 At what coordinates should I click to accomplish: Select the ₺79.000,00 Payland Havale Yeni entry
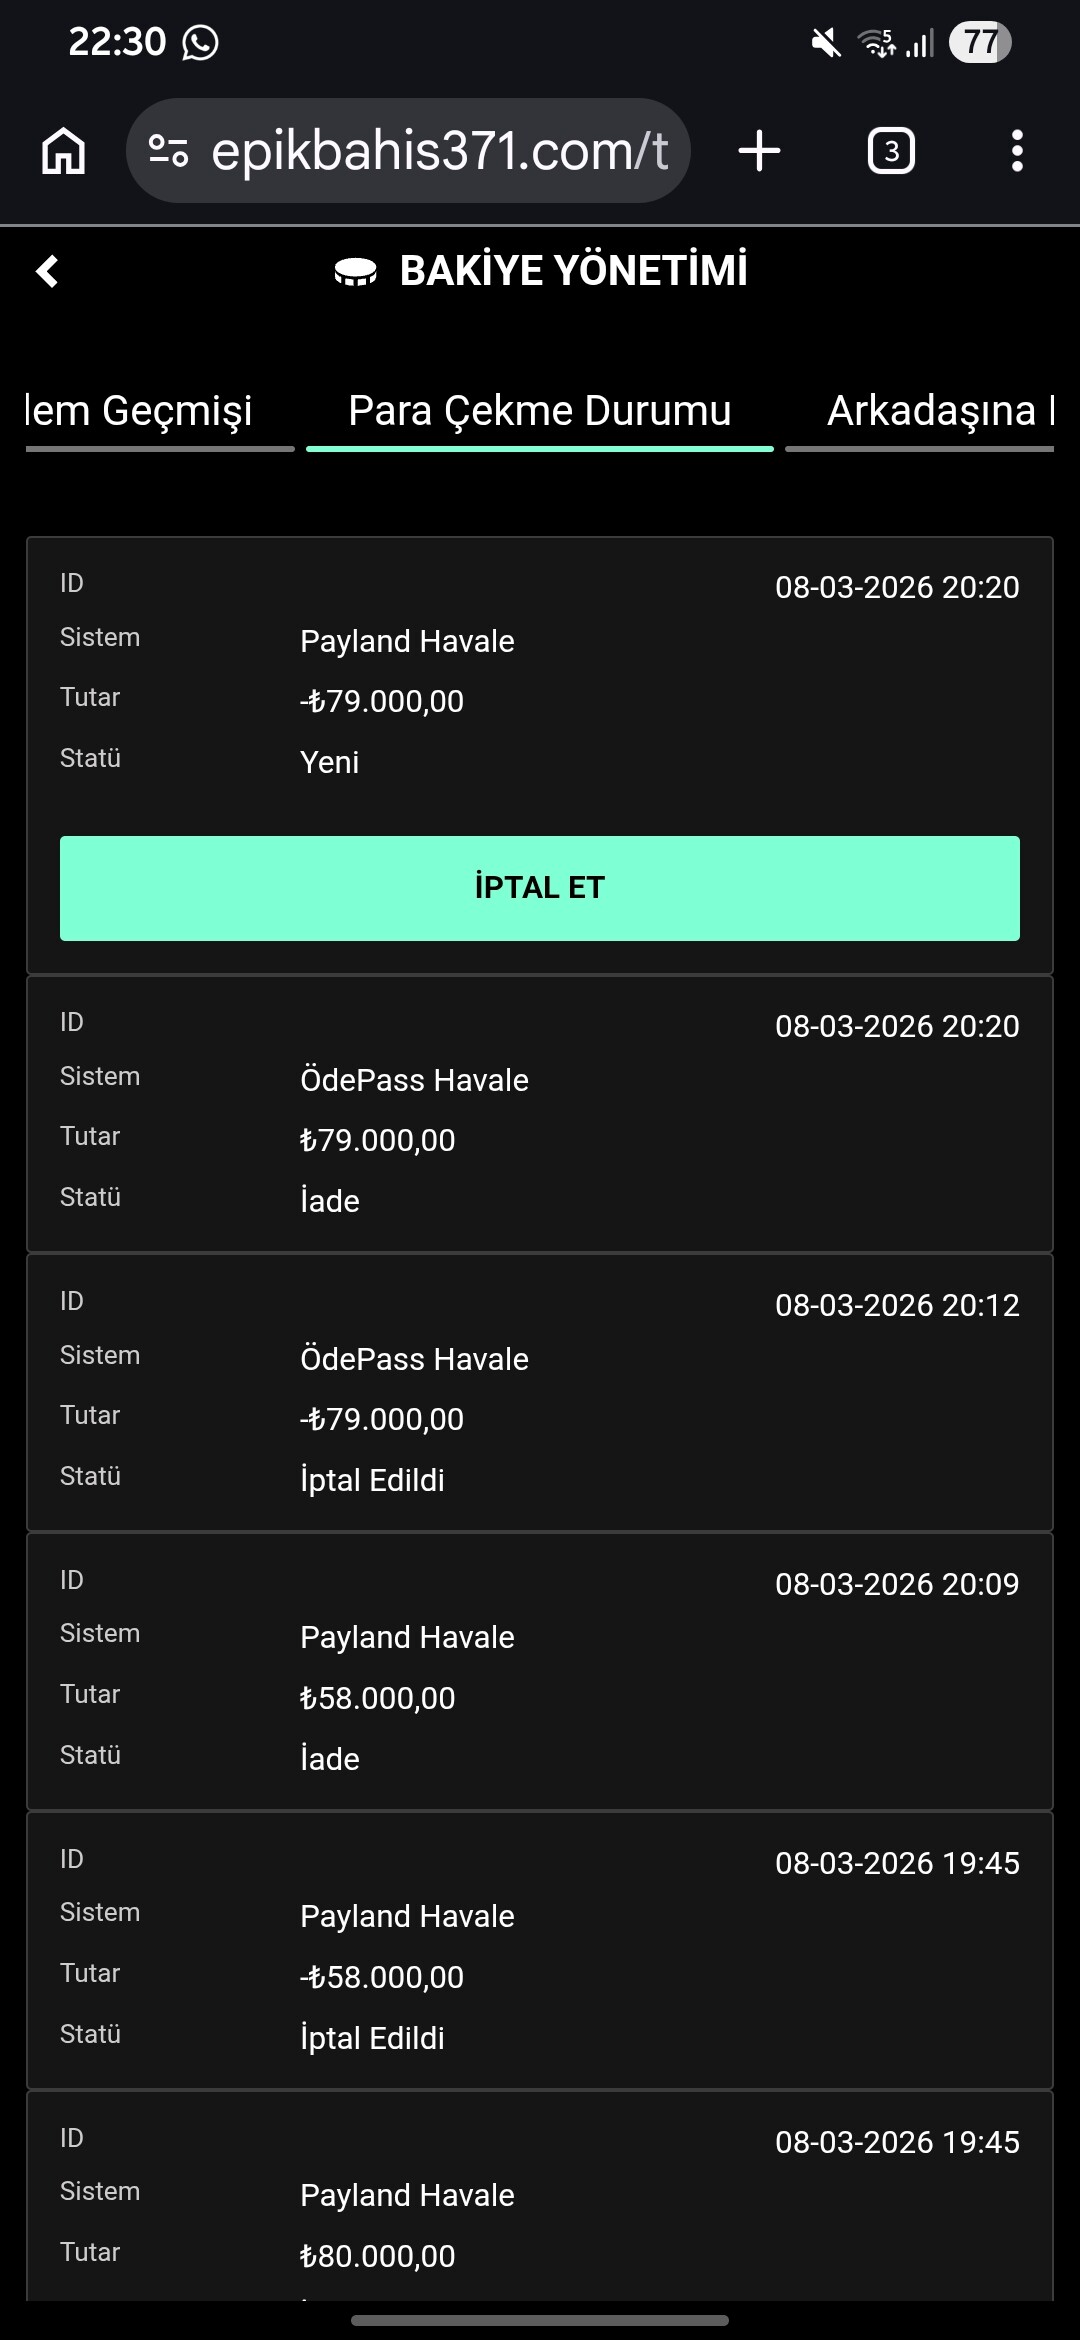540,680
